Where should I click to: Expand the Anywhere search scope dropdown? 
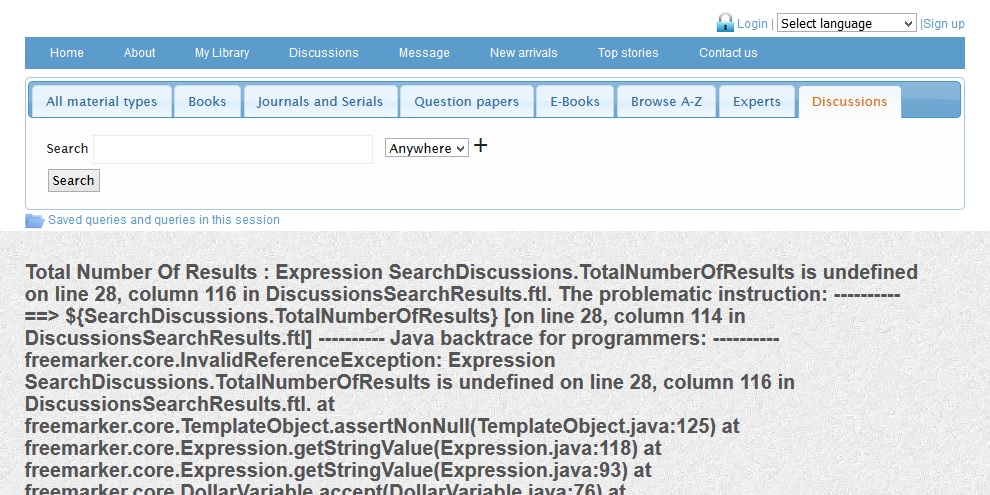[x=426, y=148]
